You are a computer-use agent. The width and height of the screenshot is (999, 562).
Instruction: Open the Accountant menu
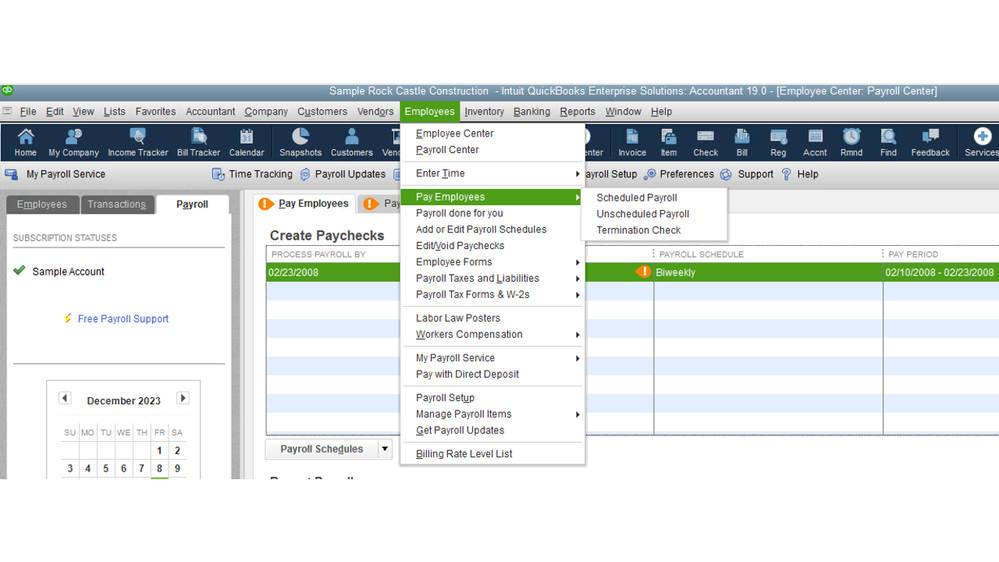pos(210,112)
